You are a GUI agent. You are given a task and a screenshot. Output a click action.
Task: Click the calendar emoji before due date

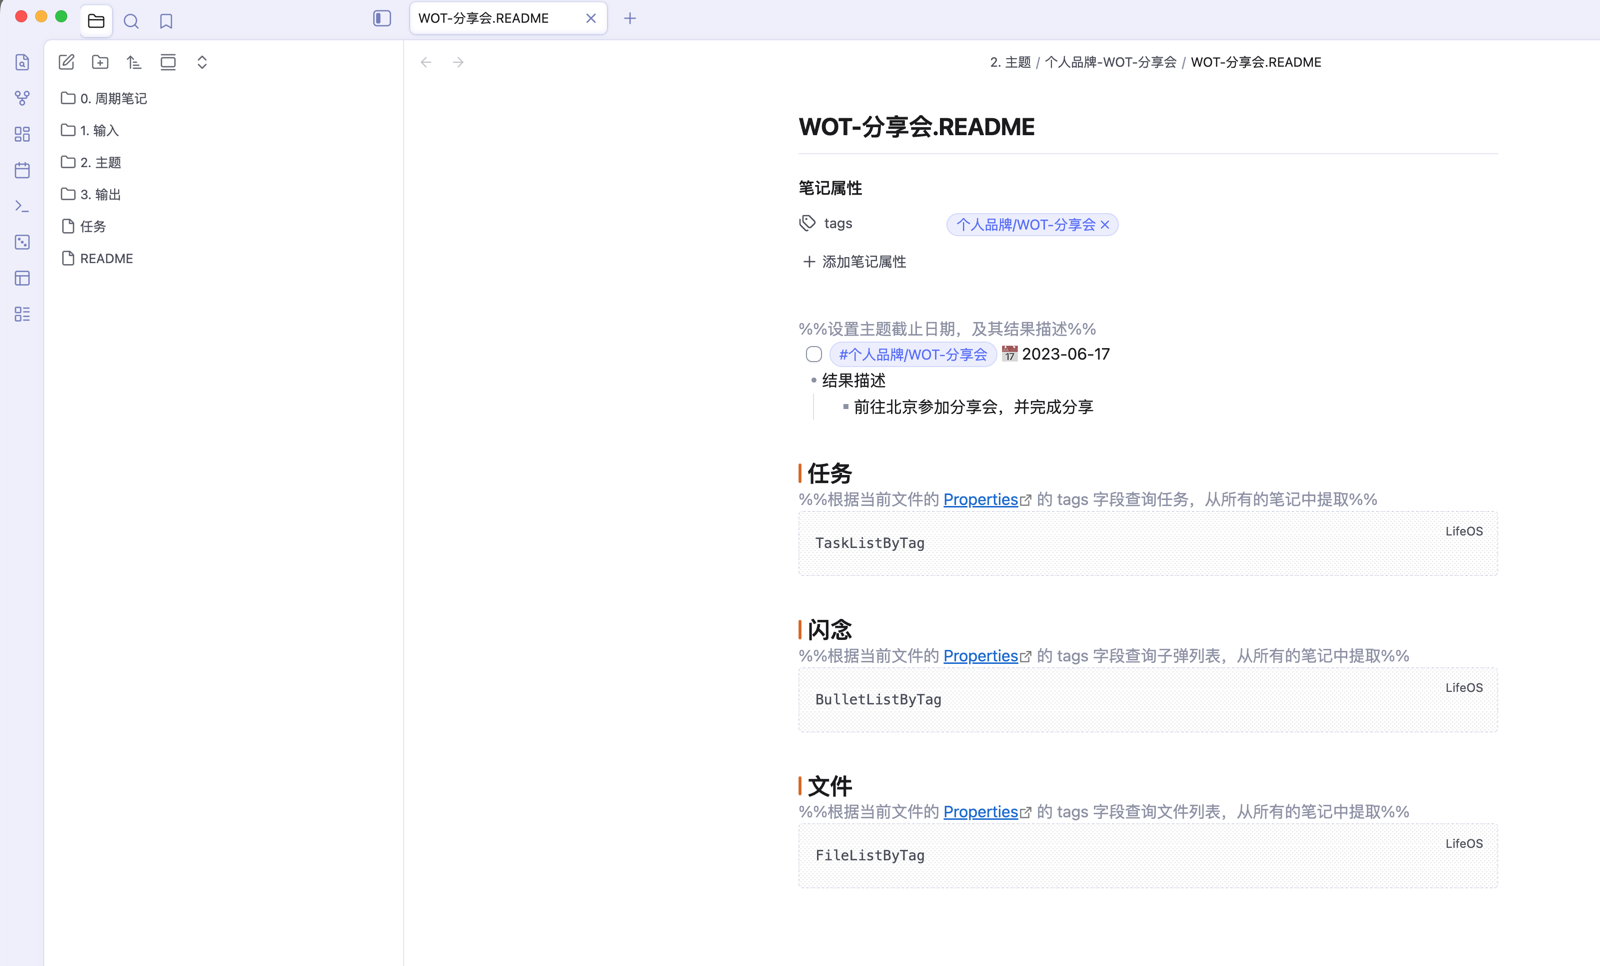(x=1009, y=354)
